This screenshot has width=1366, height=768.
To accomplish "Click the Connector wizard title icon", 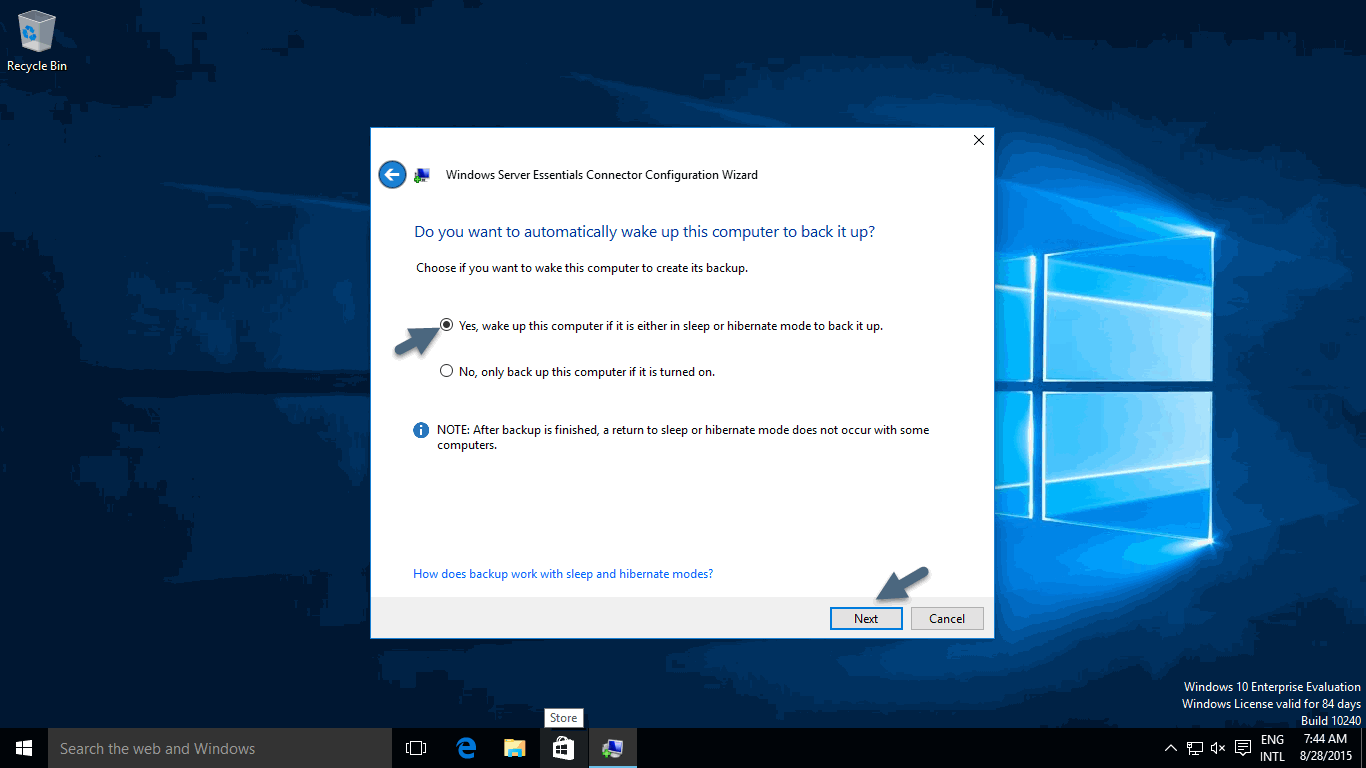I will pos(422,175).
